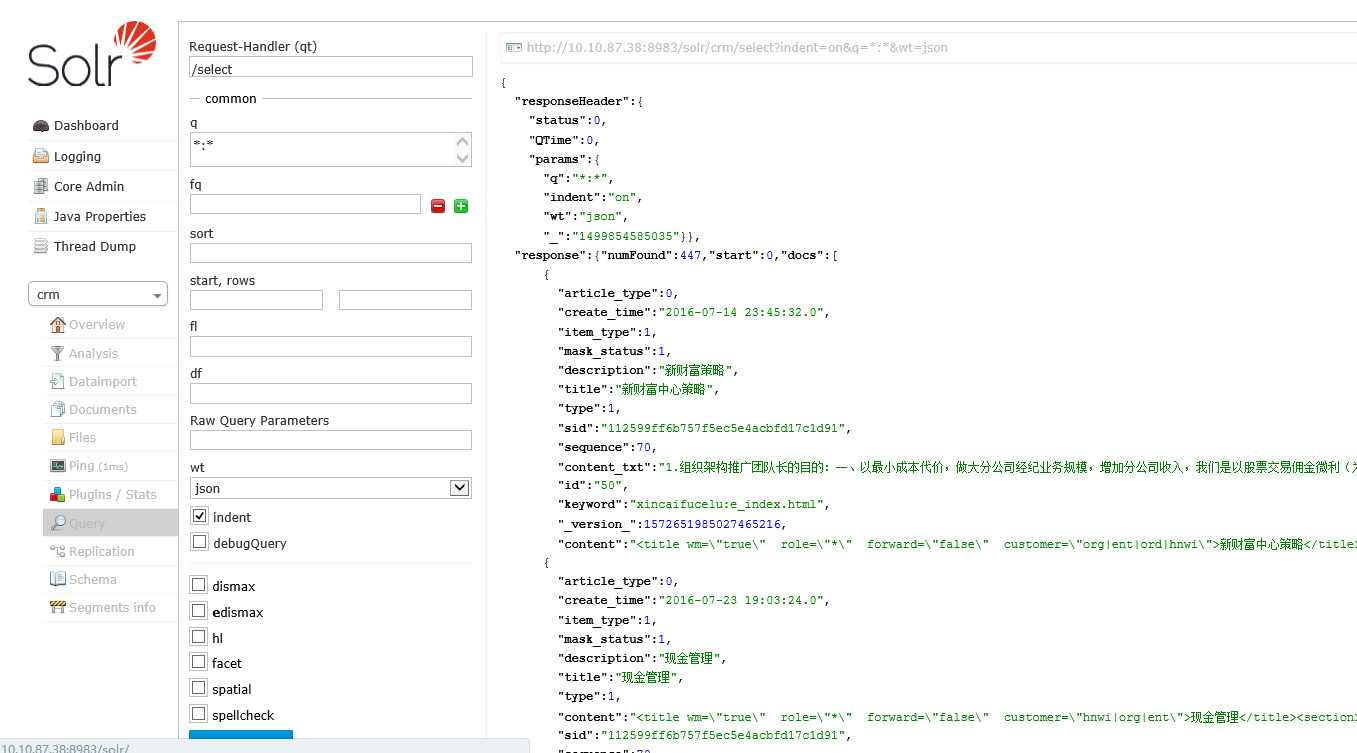Viewport: 1357px width, 753px height.
Task: Remove fq filter with red minus icon
Action: [438, 206]
